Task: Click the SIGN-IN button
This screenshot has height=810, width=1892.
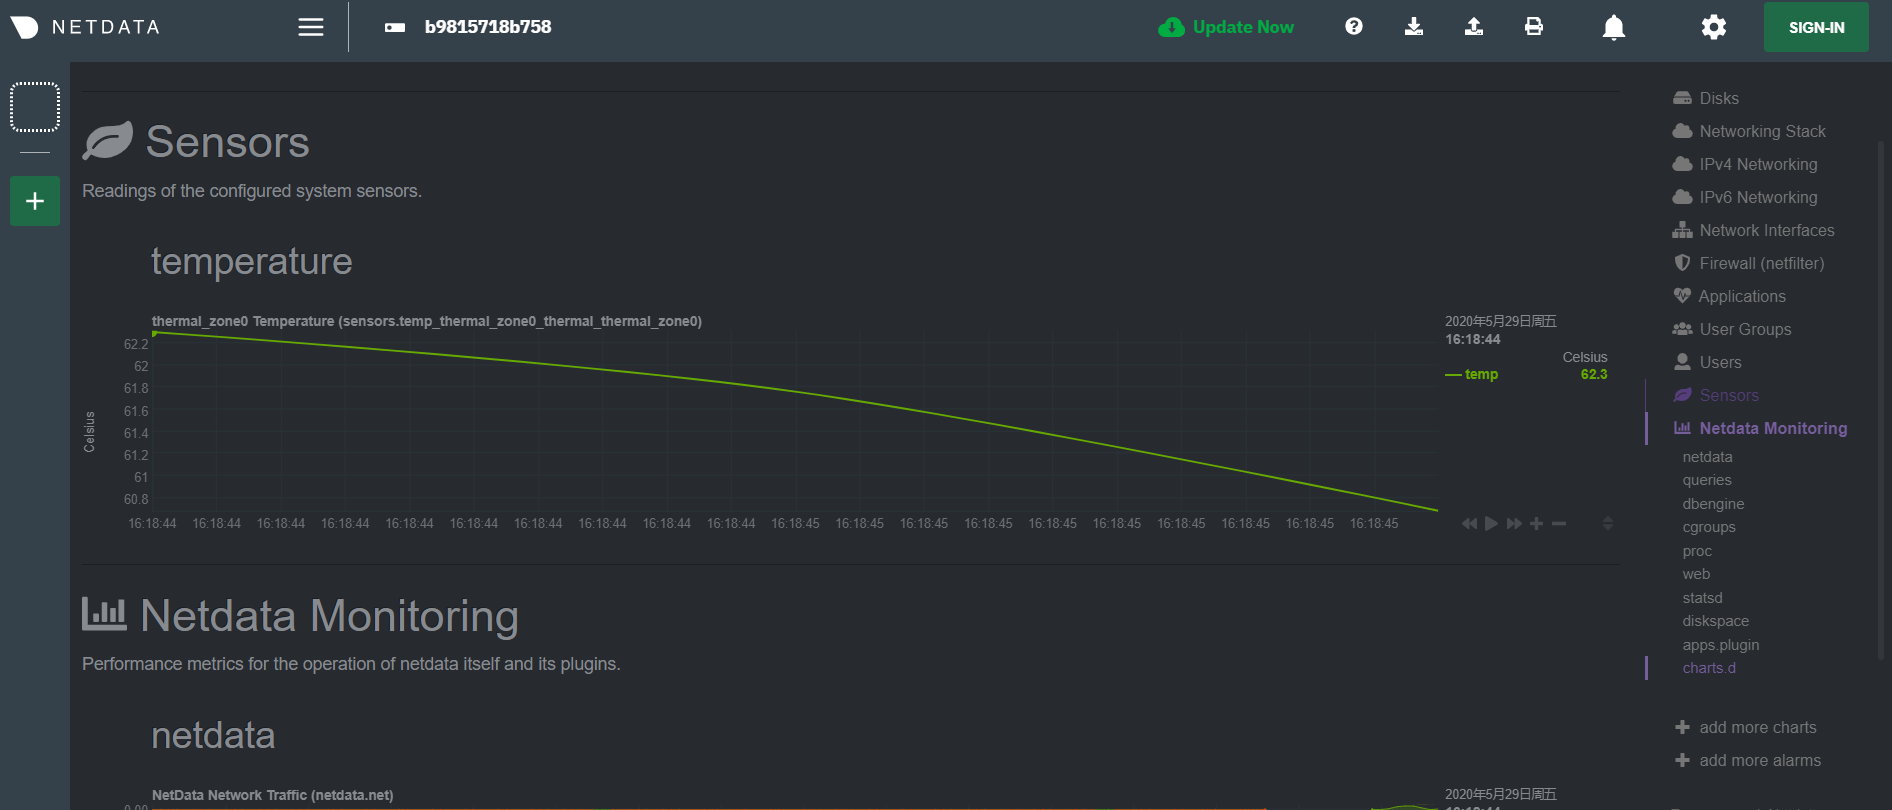Action: tap(1816, 27)
